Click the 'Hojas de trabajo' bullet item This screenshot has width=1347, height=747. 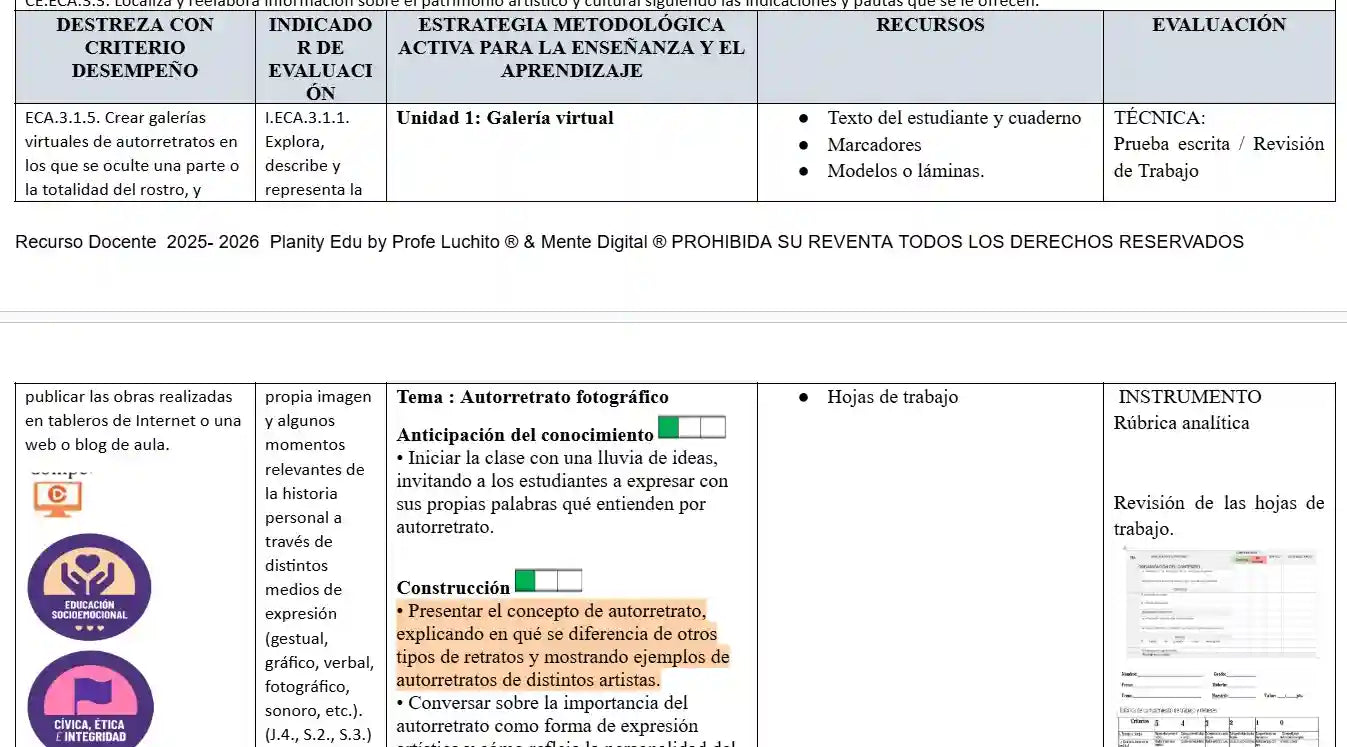click(x=892, y=397)
